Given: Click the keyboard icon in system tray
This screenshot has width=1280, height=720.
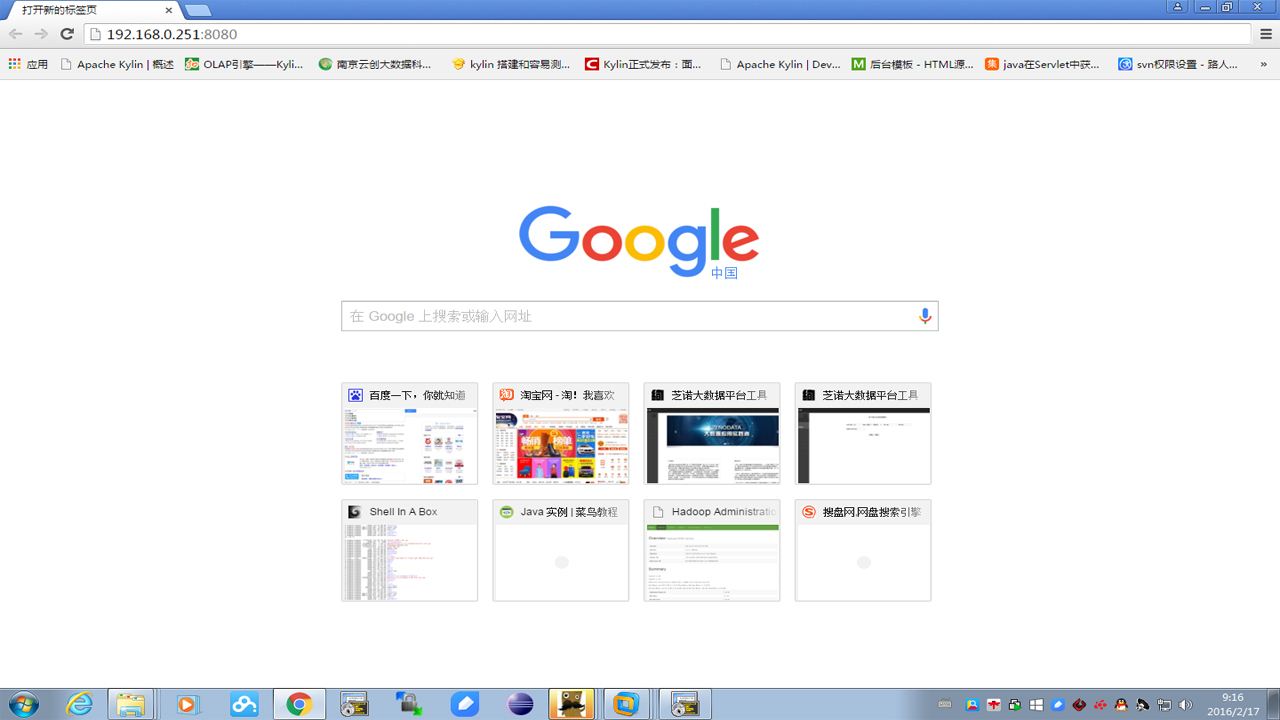Looking at the screenshot, I should 945,705.
